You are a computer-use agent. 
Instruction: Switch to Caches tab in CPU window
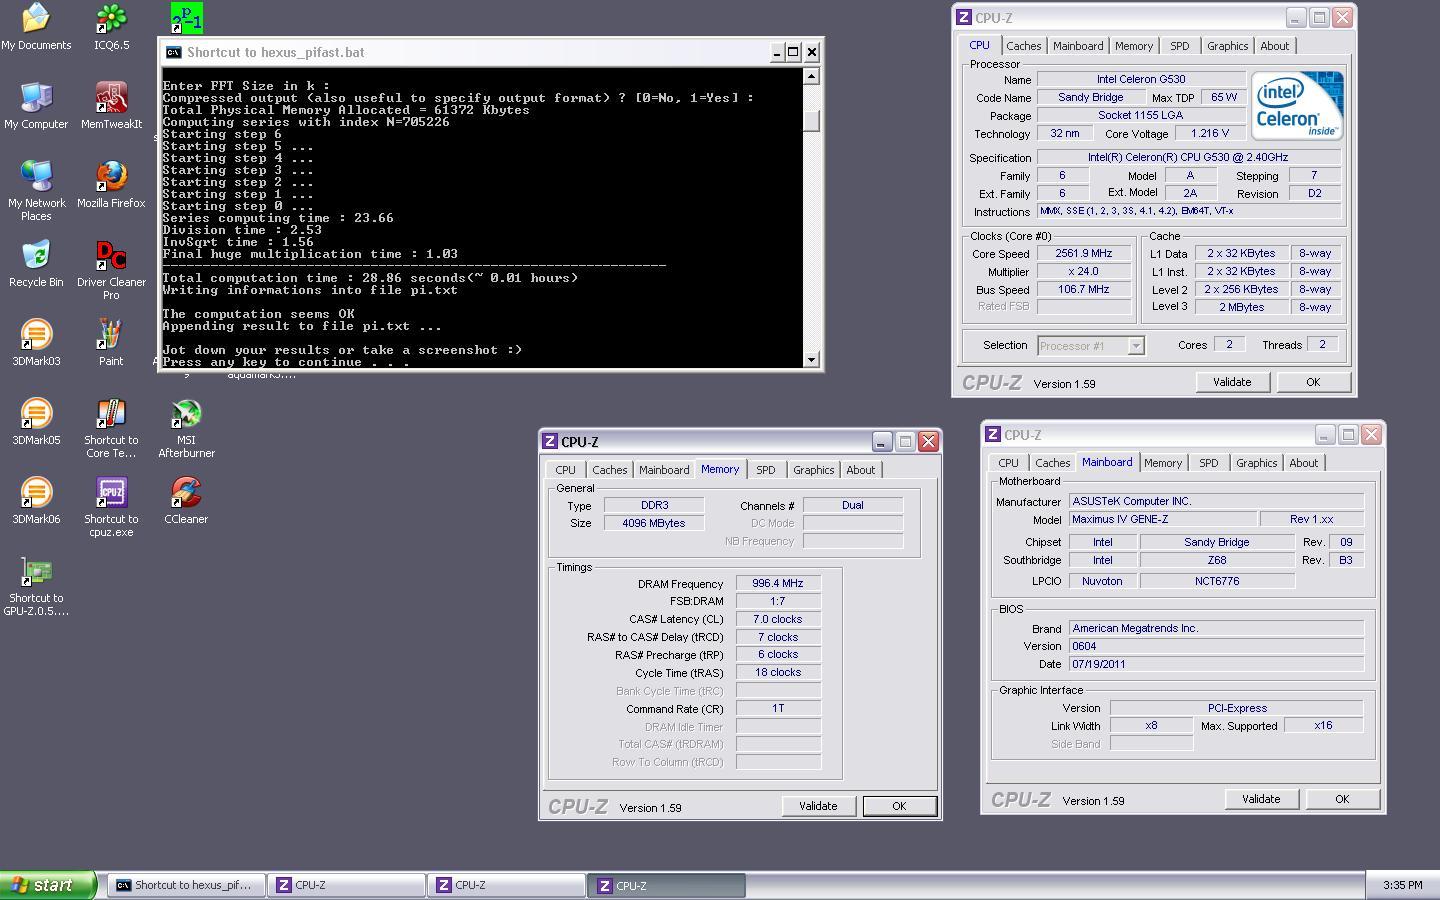click(x=1023, y=46)
